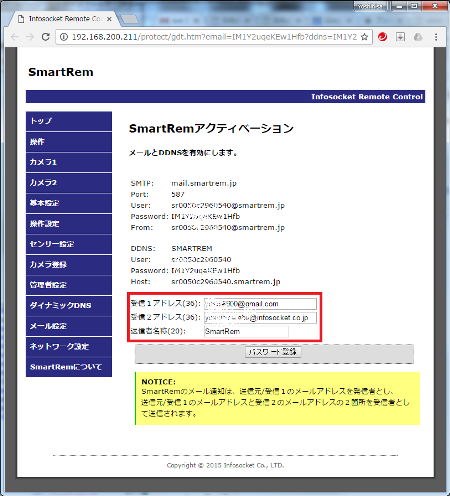
Task: Click the SMTP value mail.smartrem.jp
Action: click(x=204, y=183)
